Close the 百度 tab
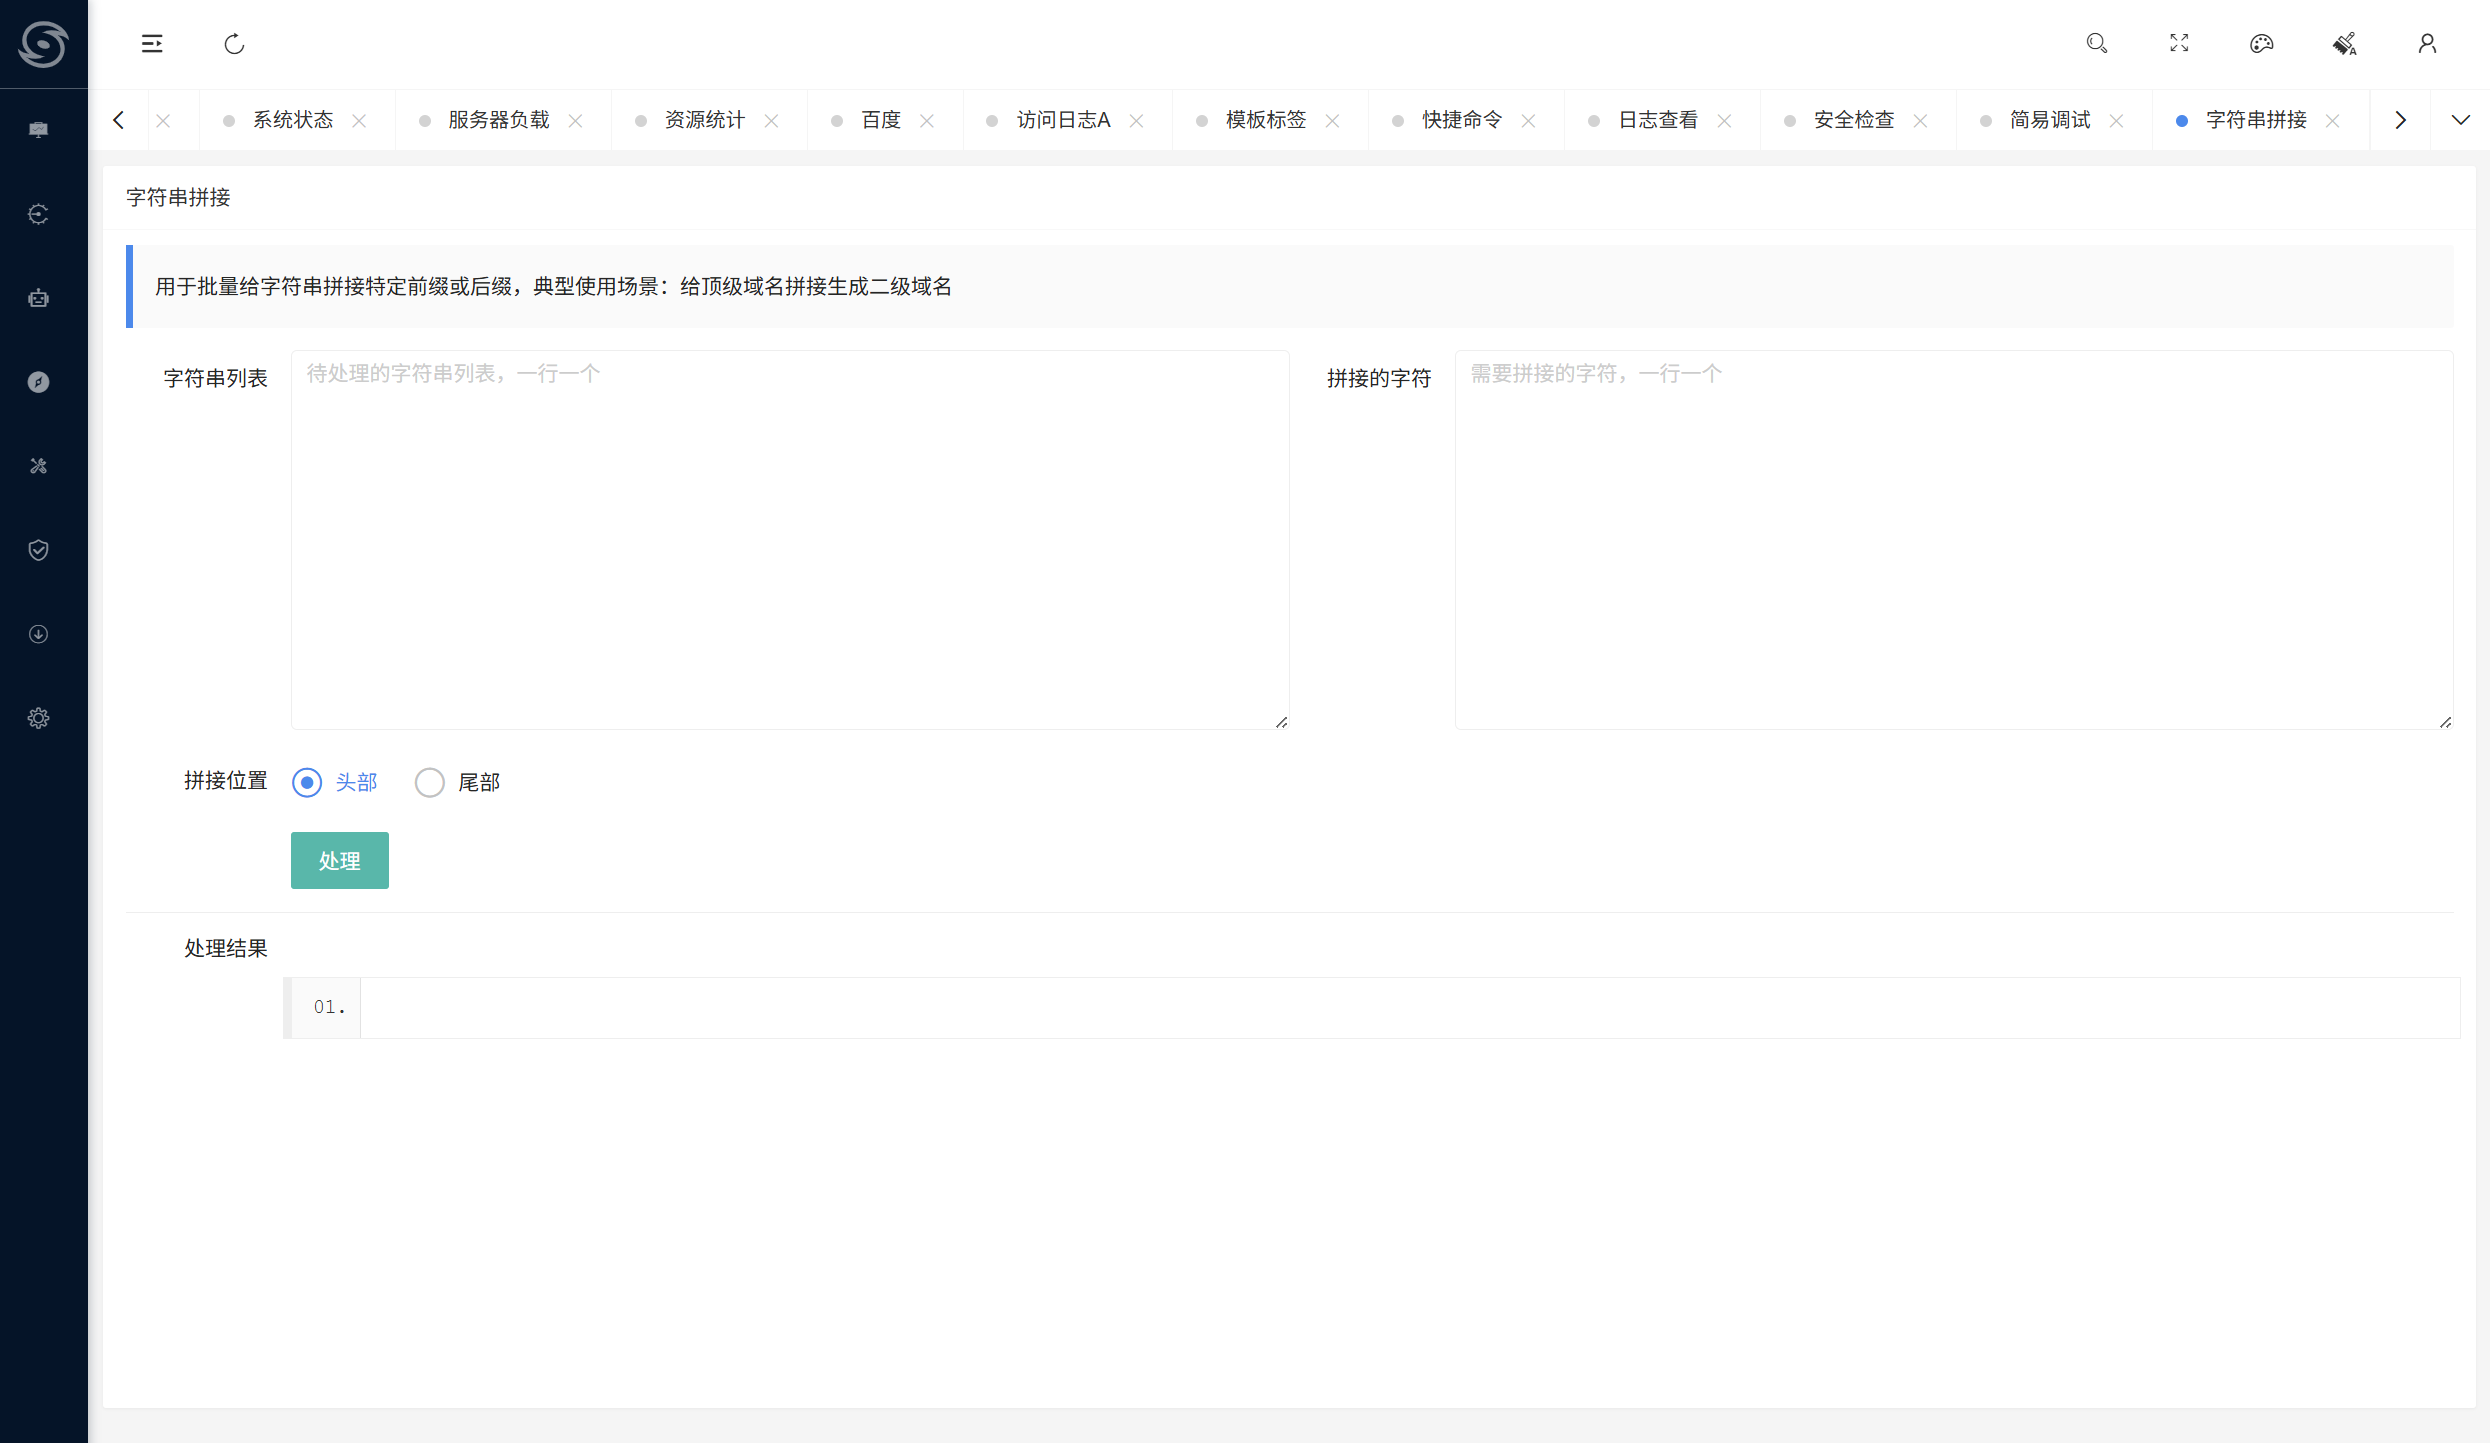The height and width of the screenshot is (1443, 2490). tap(927, 120)
